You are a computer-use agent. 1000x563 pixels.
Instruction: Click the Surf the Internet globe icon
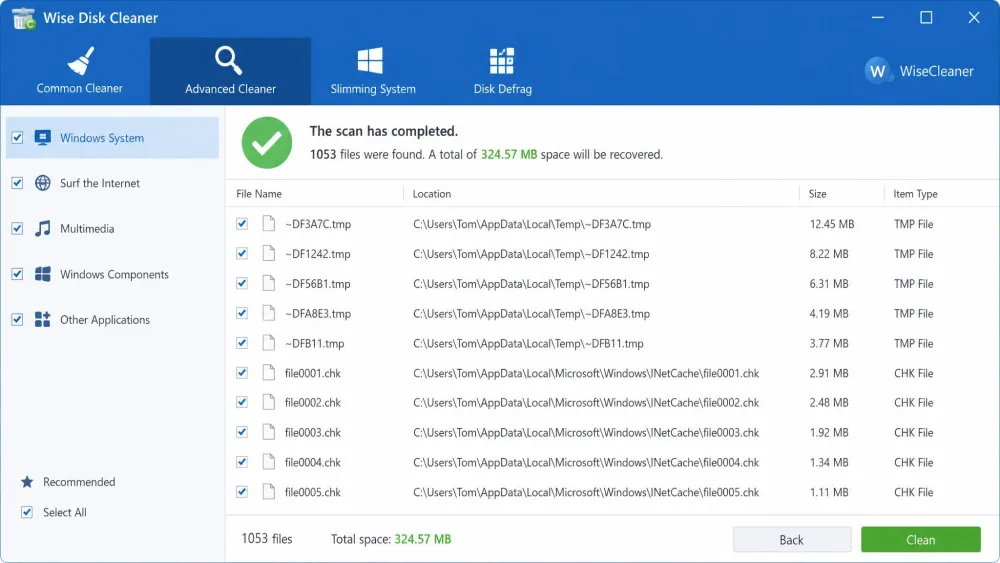[x=43, y=183]
